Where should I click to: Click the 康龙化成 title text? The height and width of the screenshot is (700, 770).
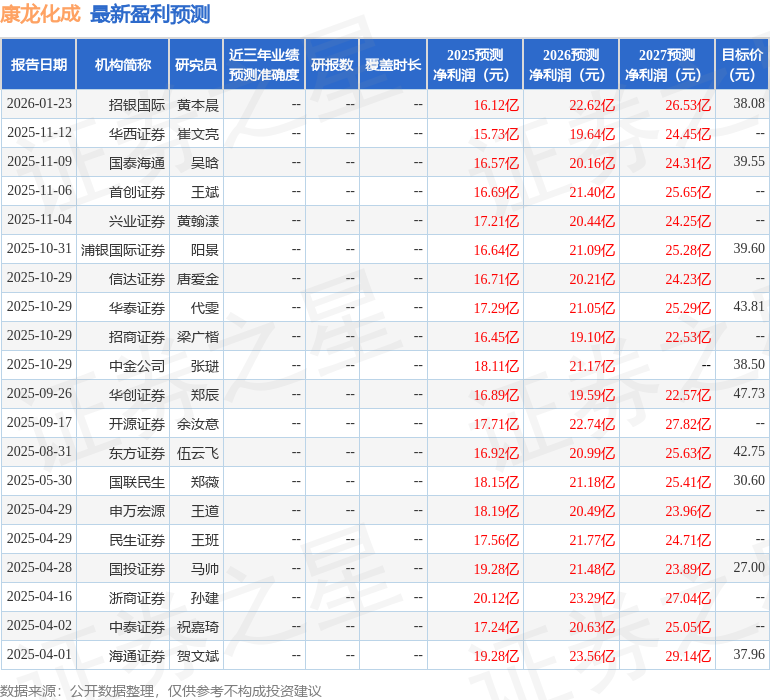pyautogui.click(x=40, y=14)
